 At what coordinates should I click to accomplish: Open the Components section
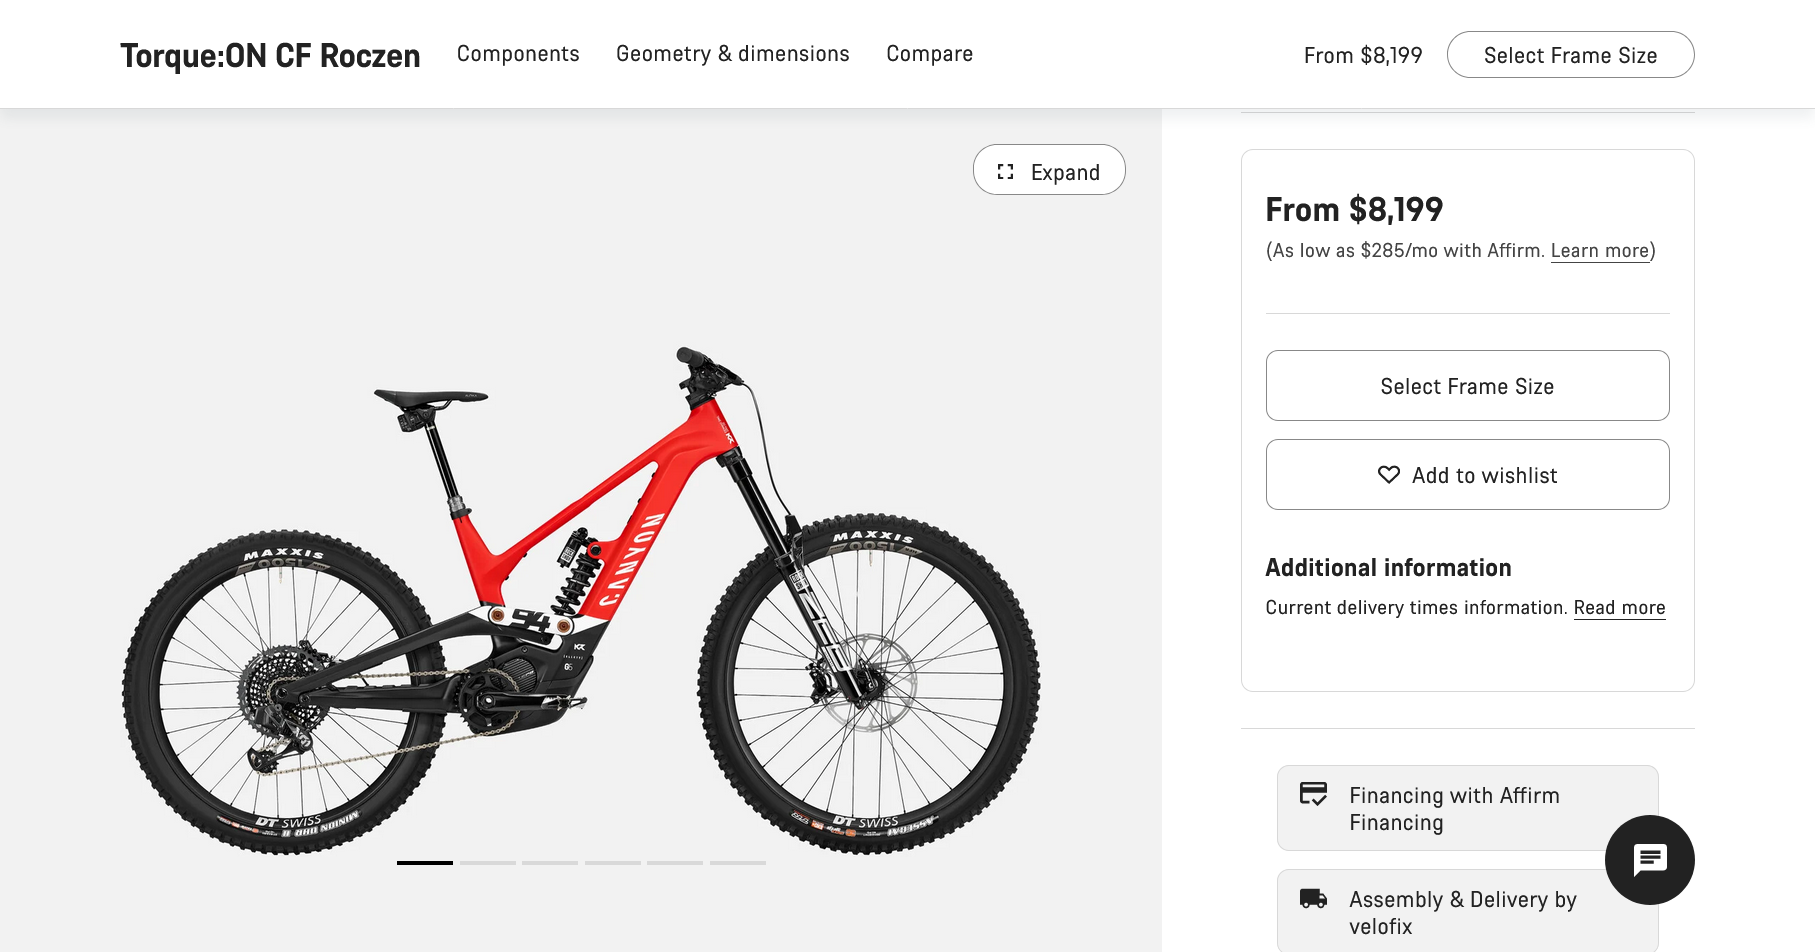518,54
